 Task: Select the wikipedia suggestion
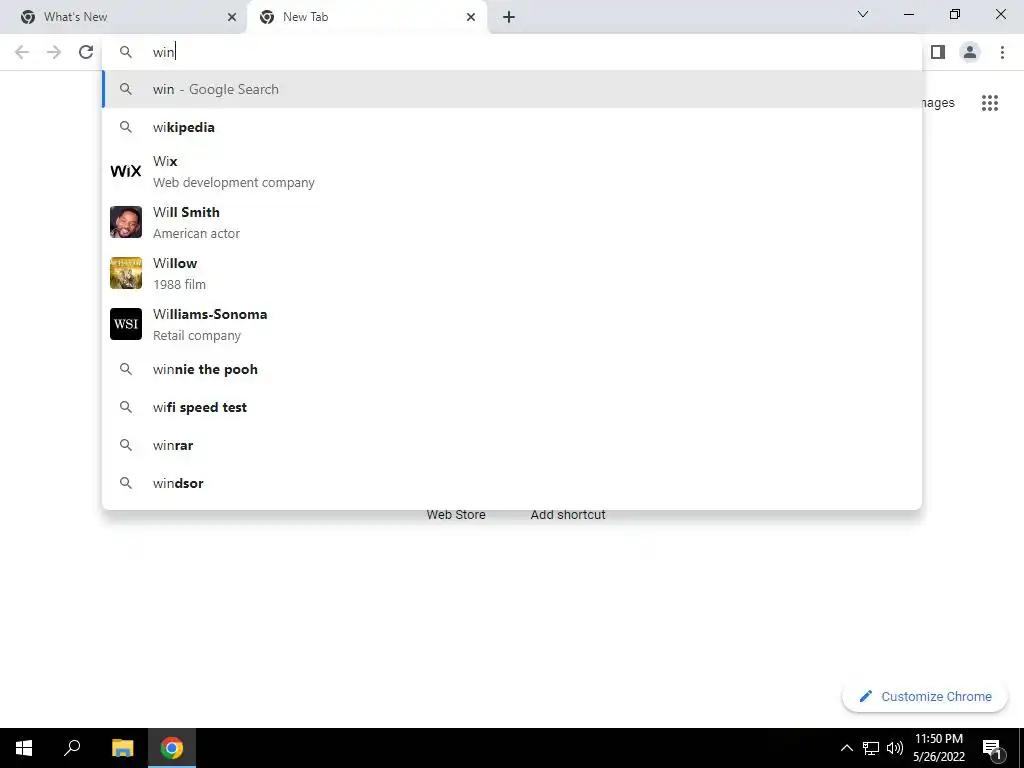click(x=512, y=127)
